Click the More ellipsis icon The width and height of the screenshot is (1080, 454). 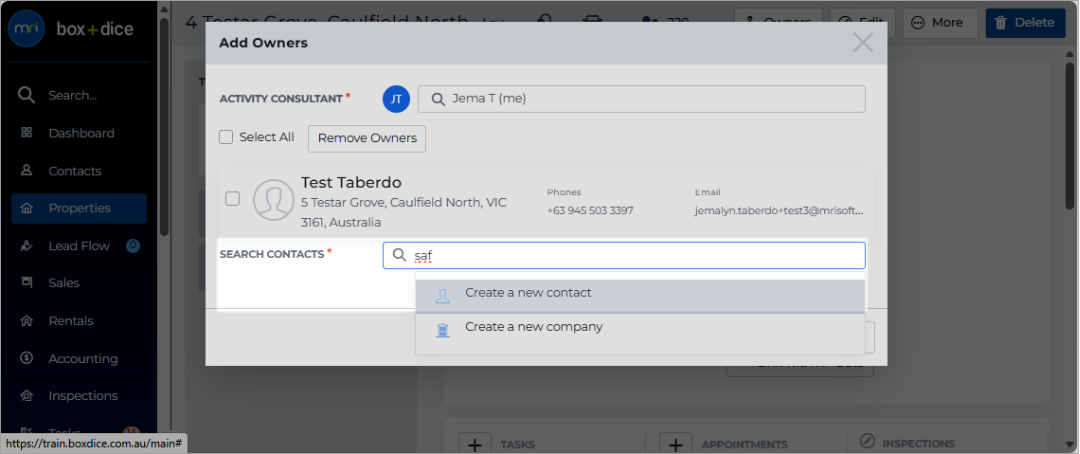coord(917,23)
